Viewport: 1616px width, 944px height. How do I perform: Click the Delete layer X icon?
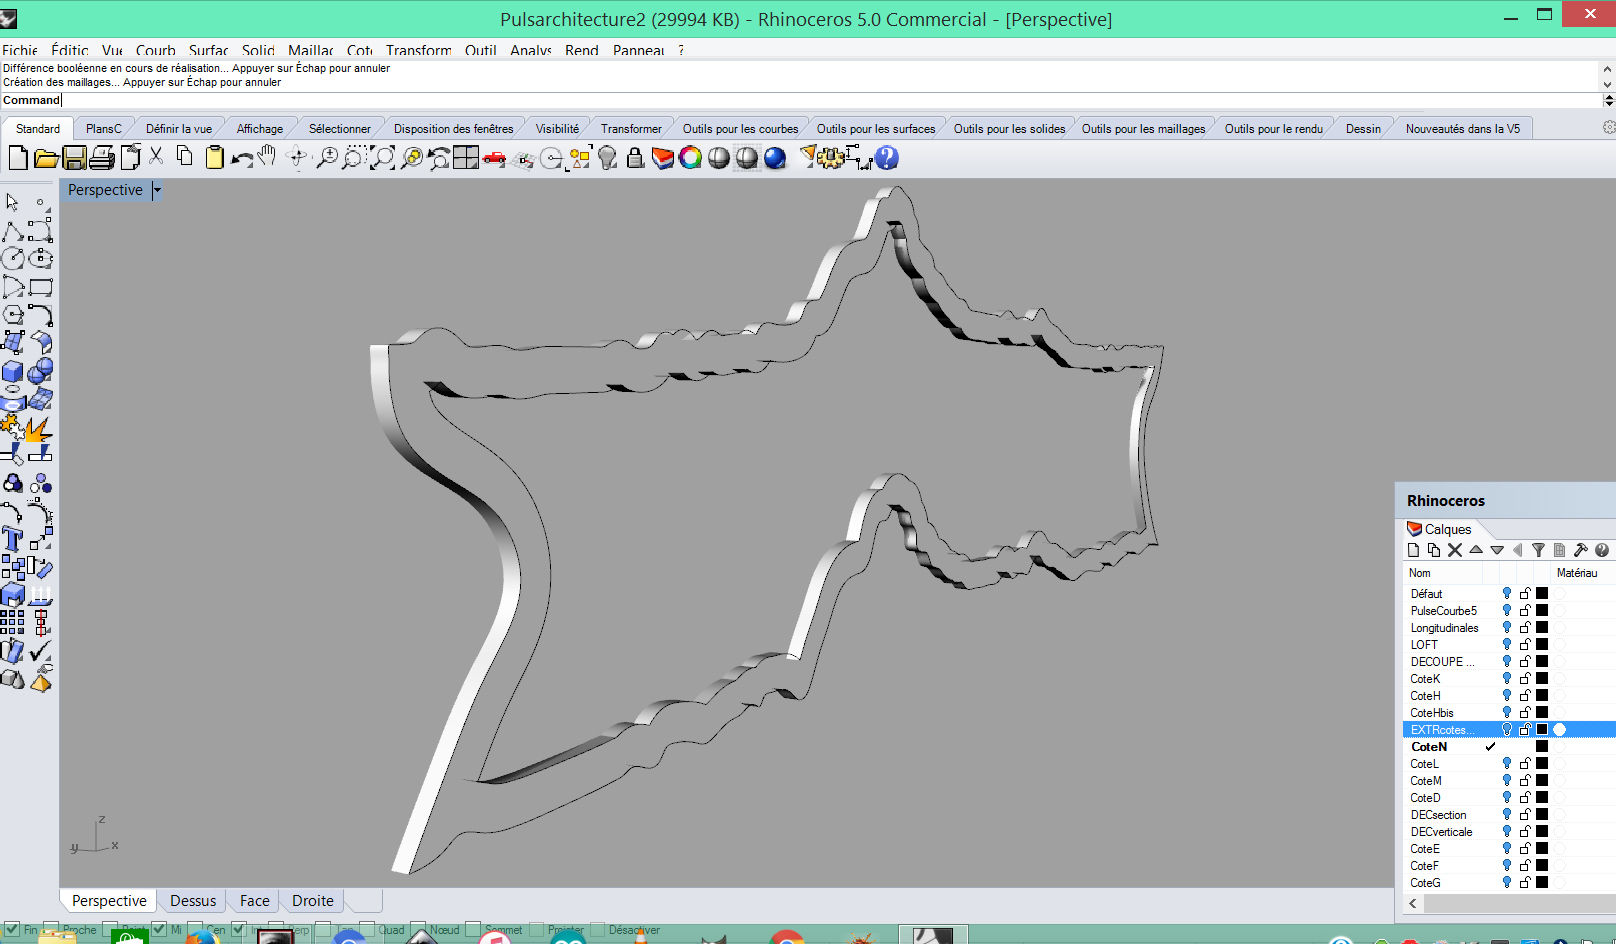1455,550
